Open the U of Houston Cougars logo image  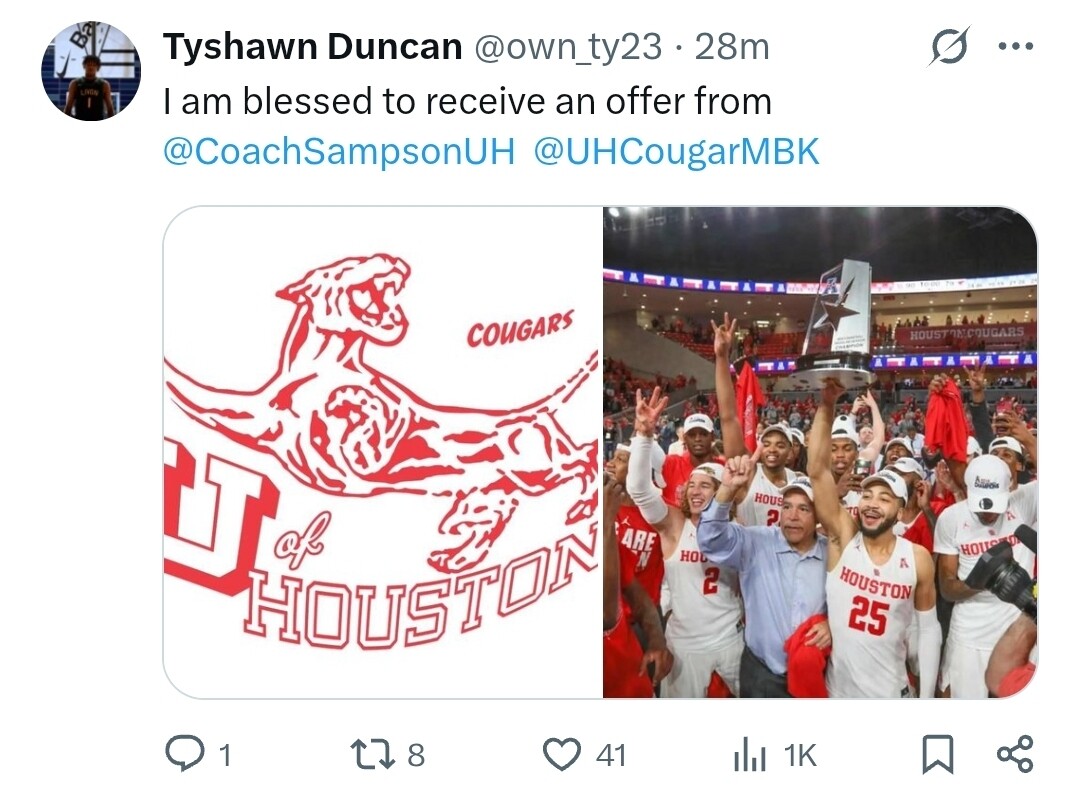(x=383, y=452)
